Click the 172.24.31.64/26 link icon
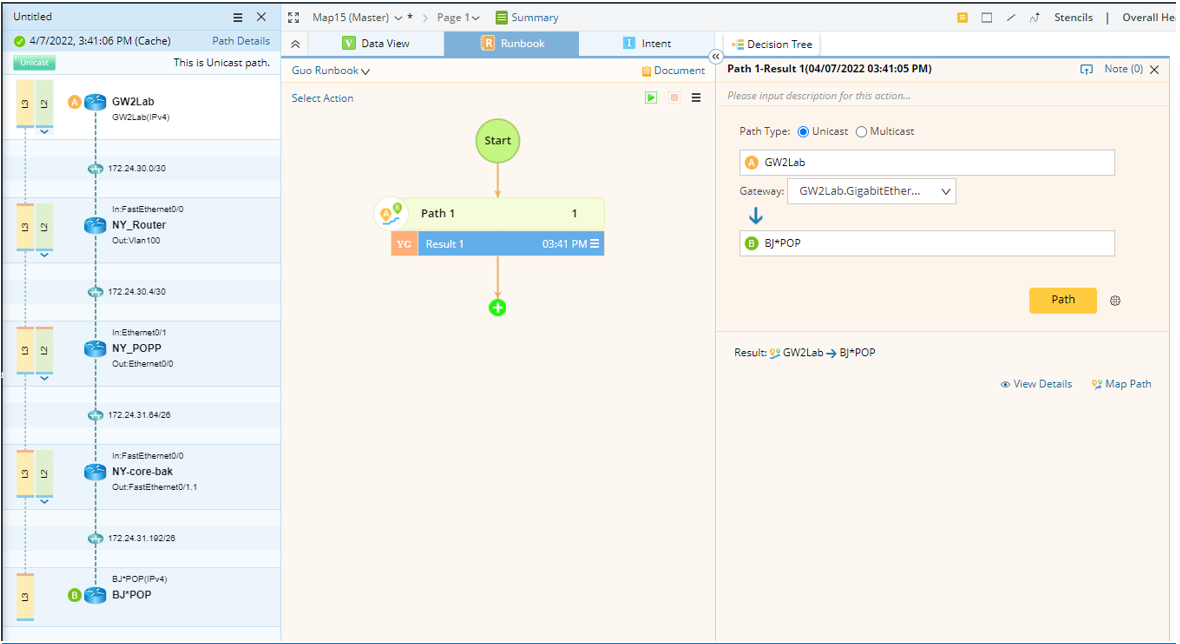 [x=96, y=415]
